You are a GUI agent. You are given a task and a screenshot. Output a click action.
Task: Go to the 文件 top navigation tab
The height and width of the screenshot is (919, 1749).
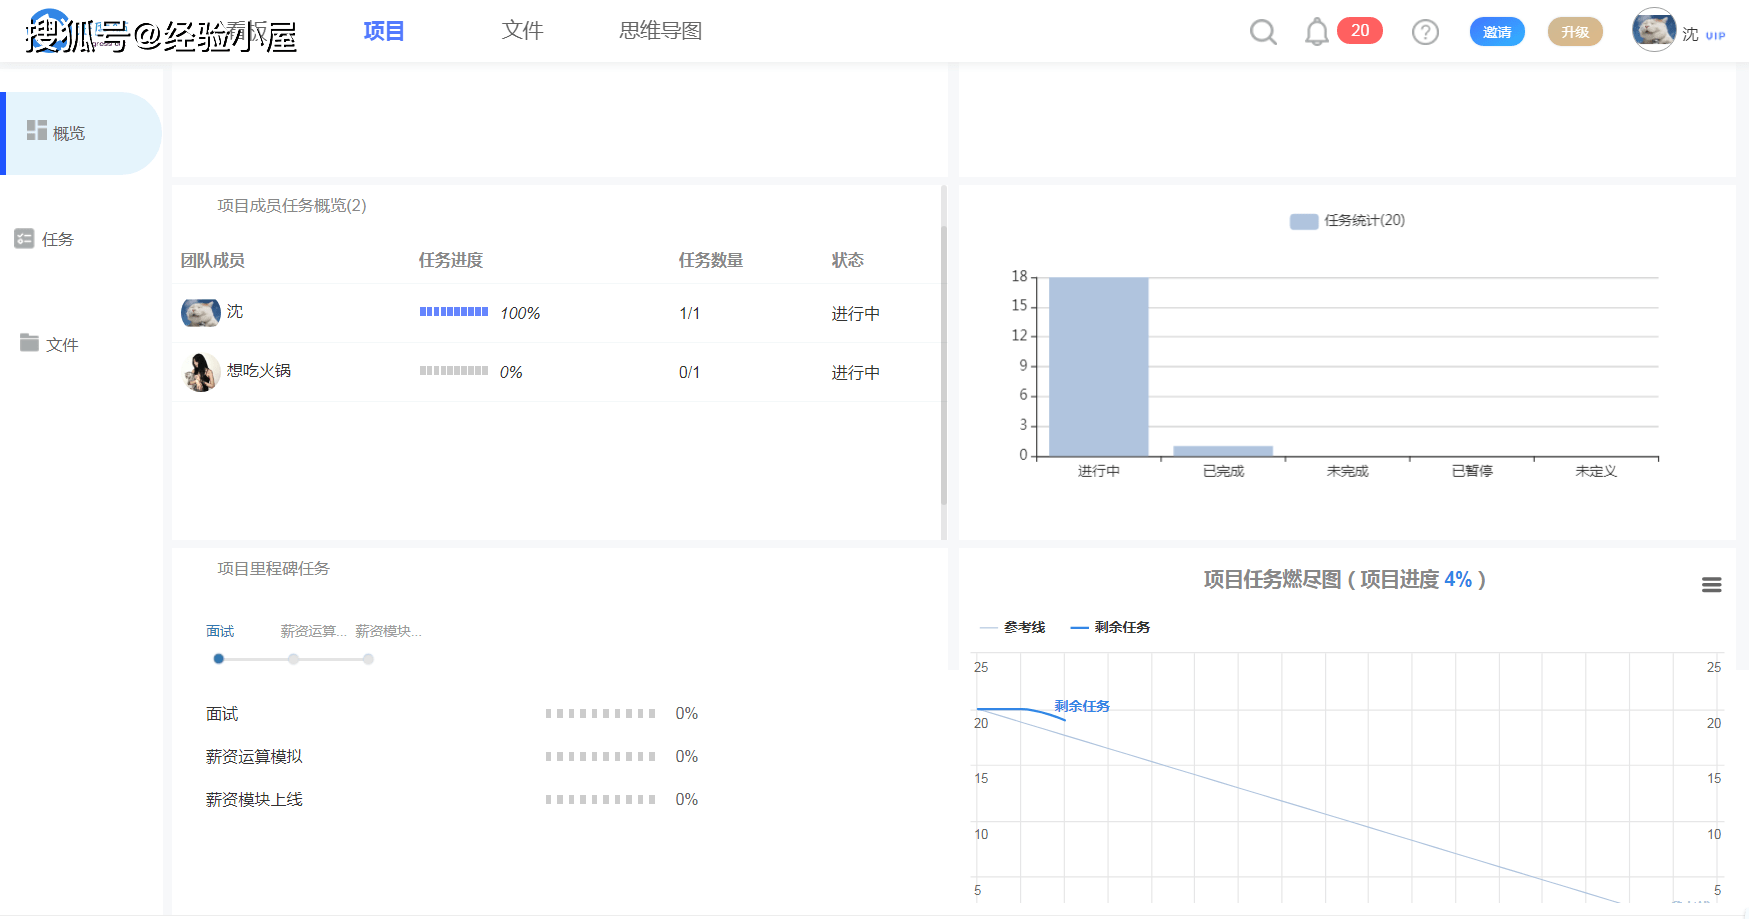point(522,31)
